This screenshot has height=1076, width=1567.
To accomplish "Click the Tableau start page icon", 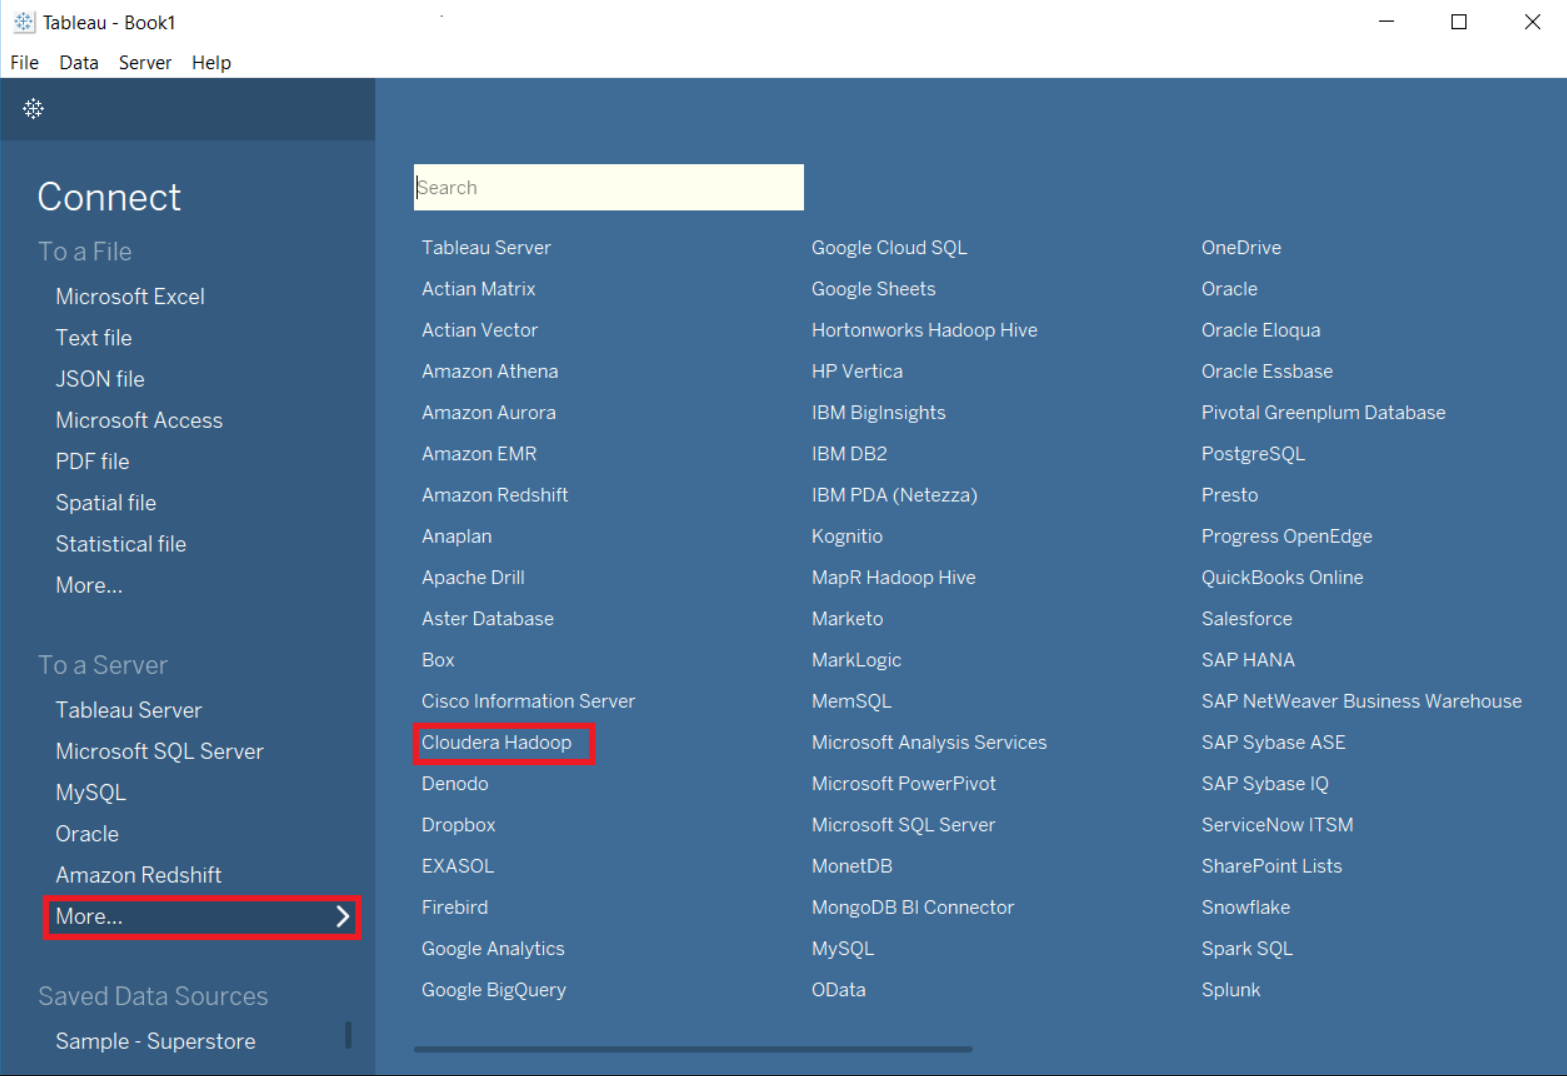I will [x=33, y=109].
